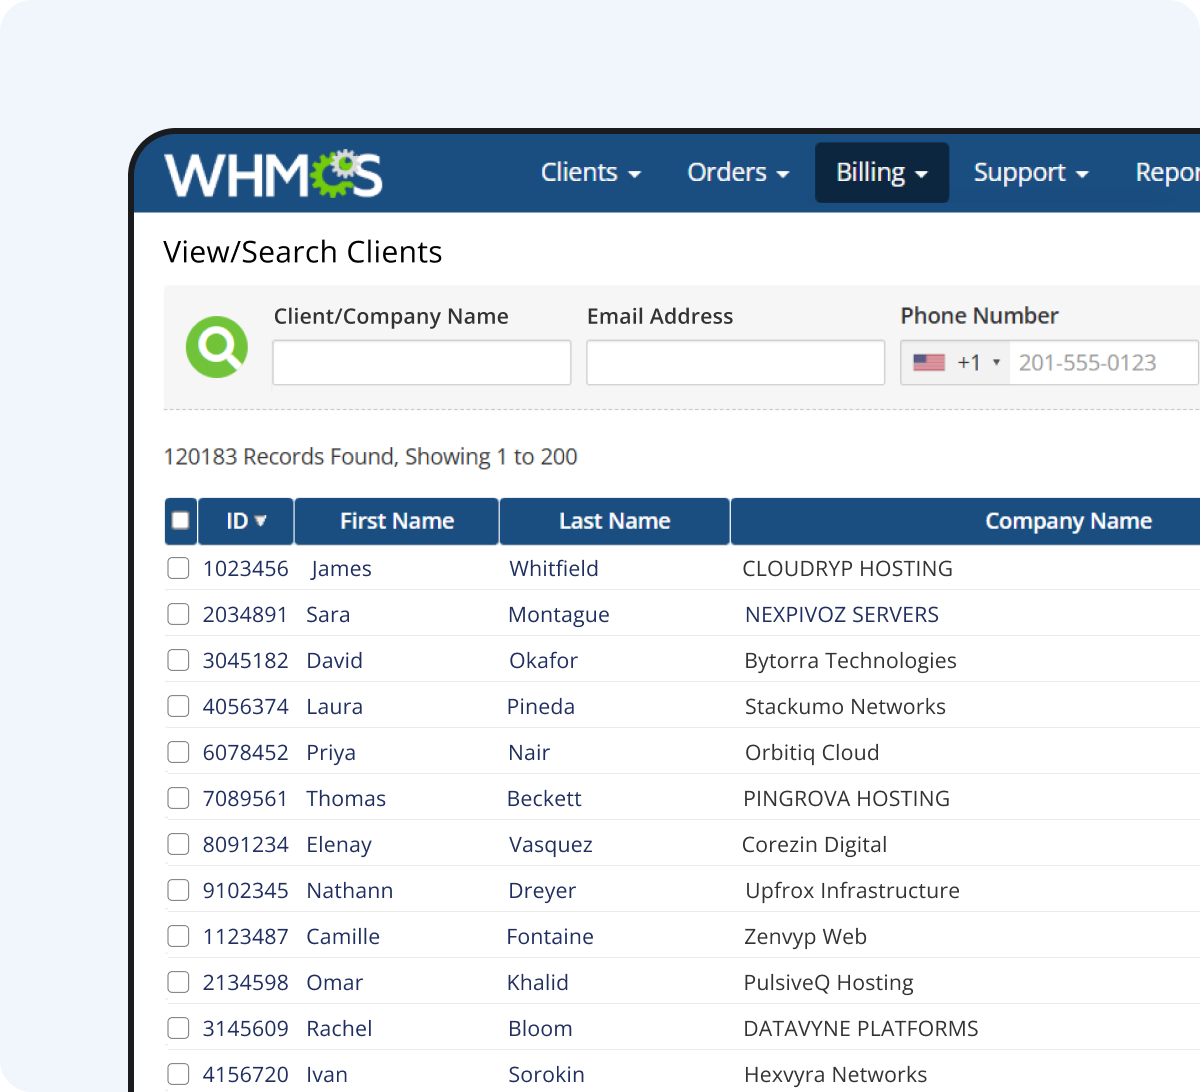Click company Hexvyra Networks
Screen dimensions: 1200x1092
835,1074
